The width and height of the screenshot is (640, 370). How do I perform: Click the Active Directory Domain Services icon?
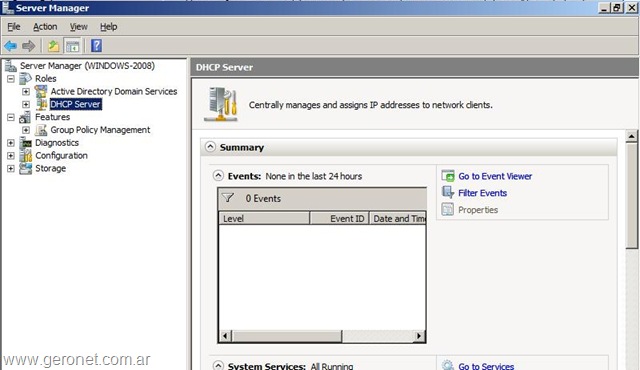point(41,91)
